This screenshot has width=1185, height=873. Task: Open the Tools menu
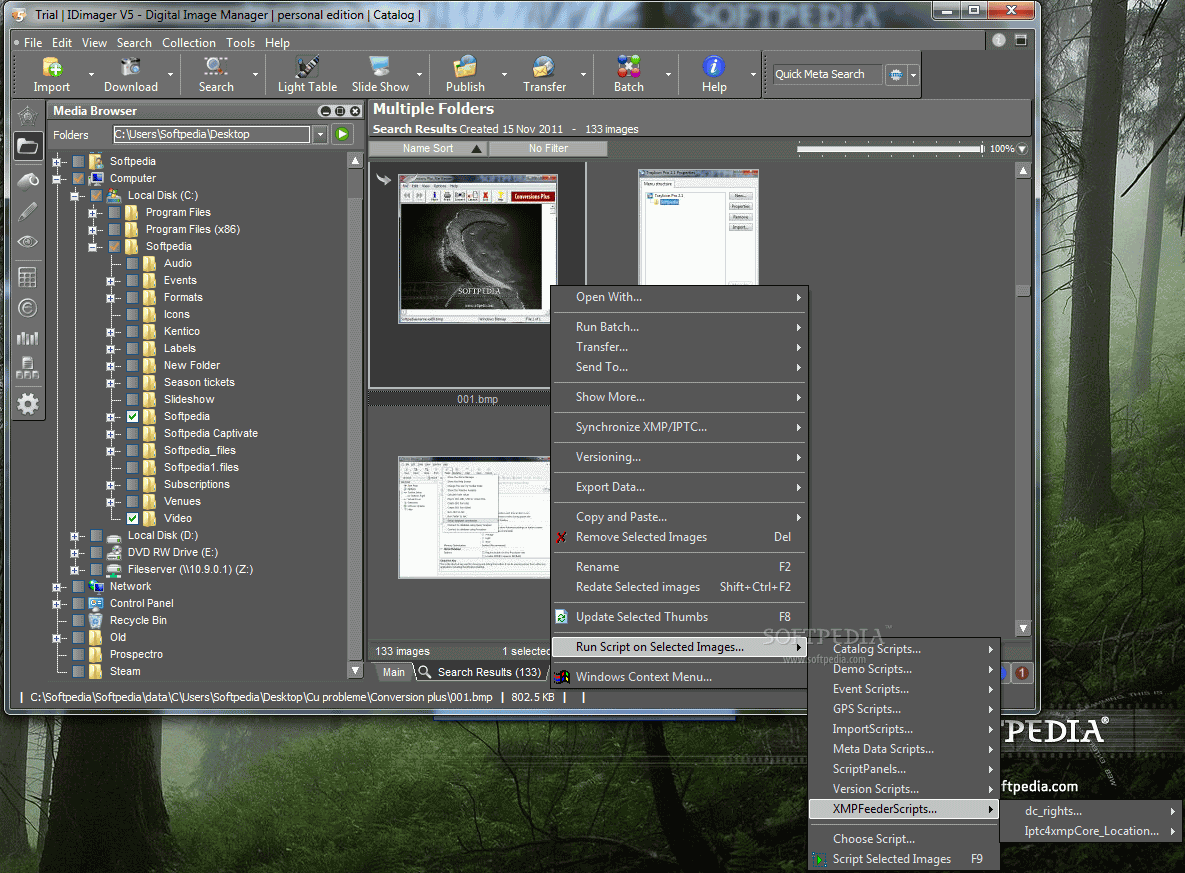[240, 43]
